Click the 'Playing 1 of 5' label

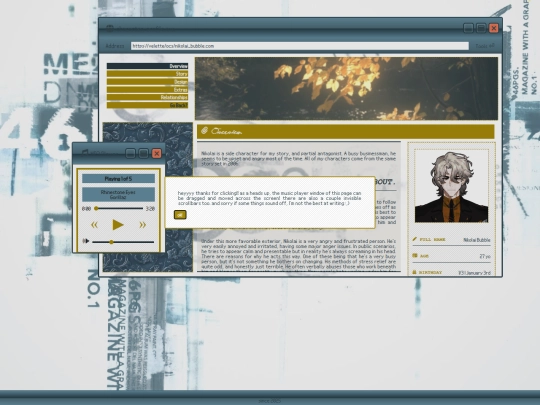click(x=118, y=179)
